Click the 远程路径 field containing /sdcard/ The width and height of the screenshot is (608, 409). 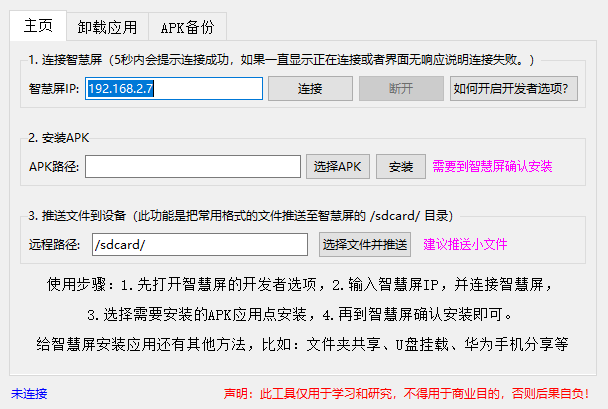199,244
